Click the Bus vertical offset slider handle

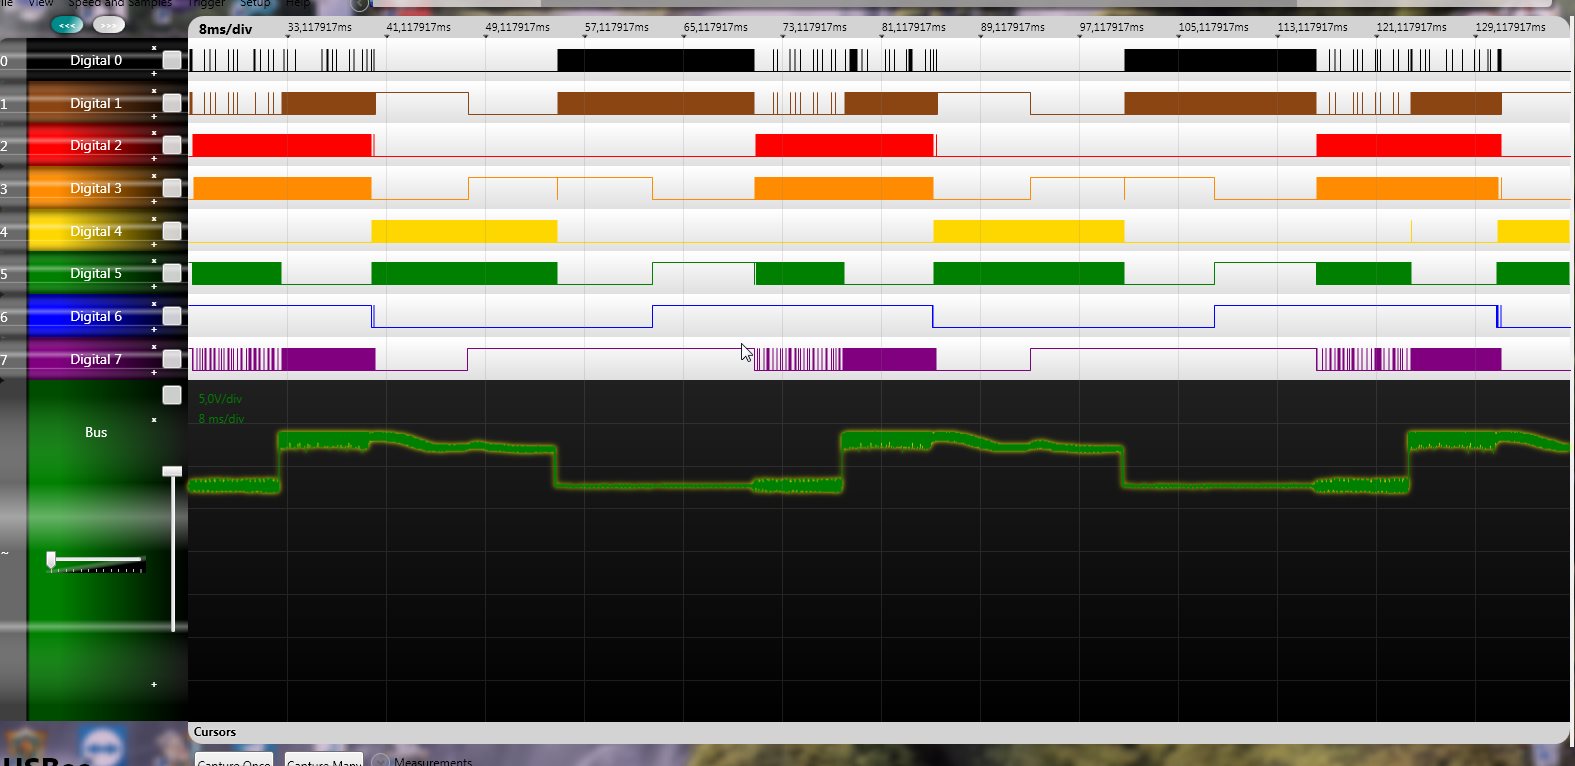(173, 471)
